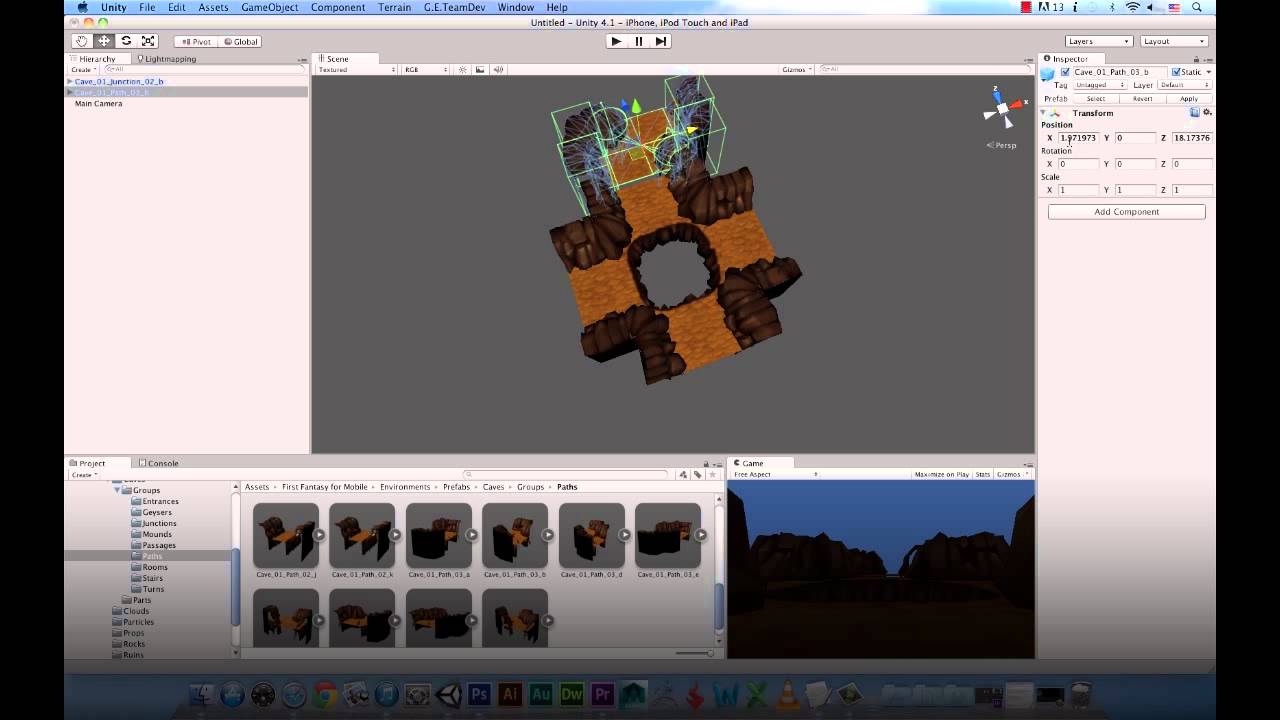Toggle the Pivot handle position button

click(197, 42)
